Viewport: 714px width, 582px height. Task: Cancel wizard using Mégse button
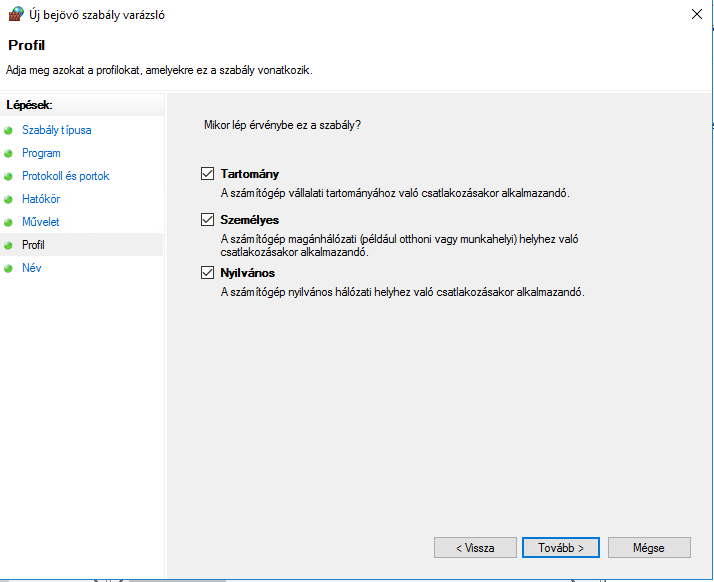648,548
